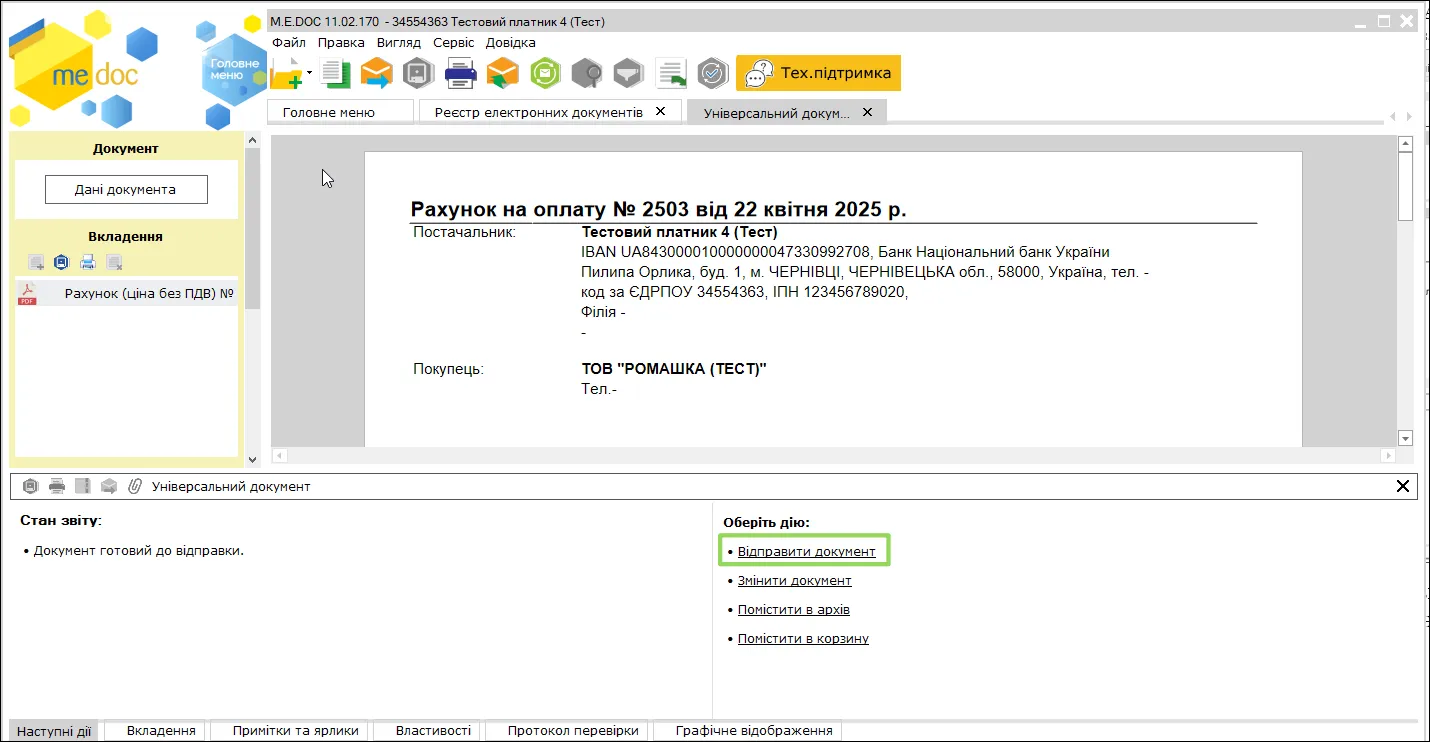This screenshot has height=742, width=1430.
Task: Click the green hexagon mail refresh icon
Action: 545,73
